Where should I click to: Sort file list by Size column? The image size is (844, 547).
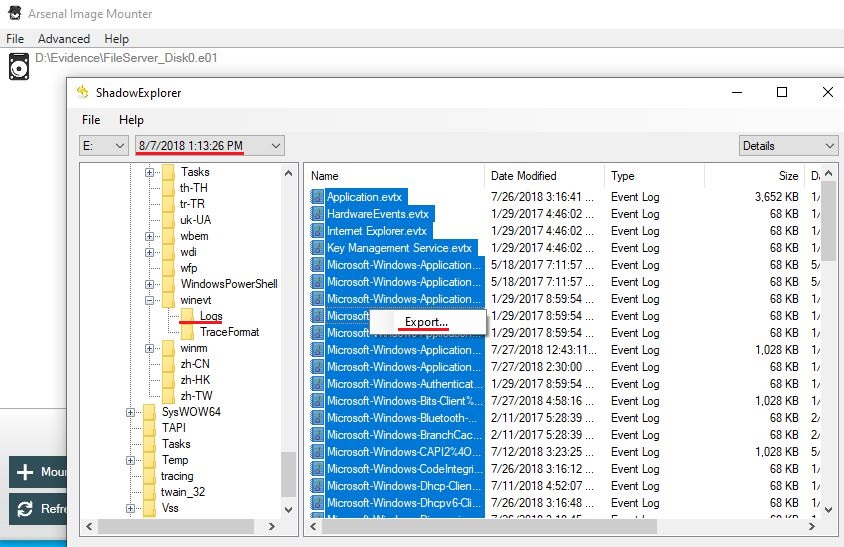click(754, 176)
